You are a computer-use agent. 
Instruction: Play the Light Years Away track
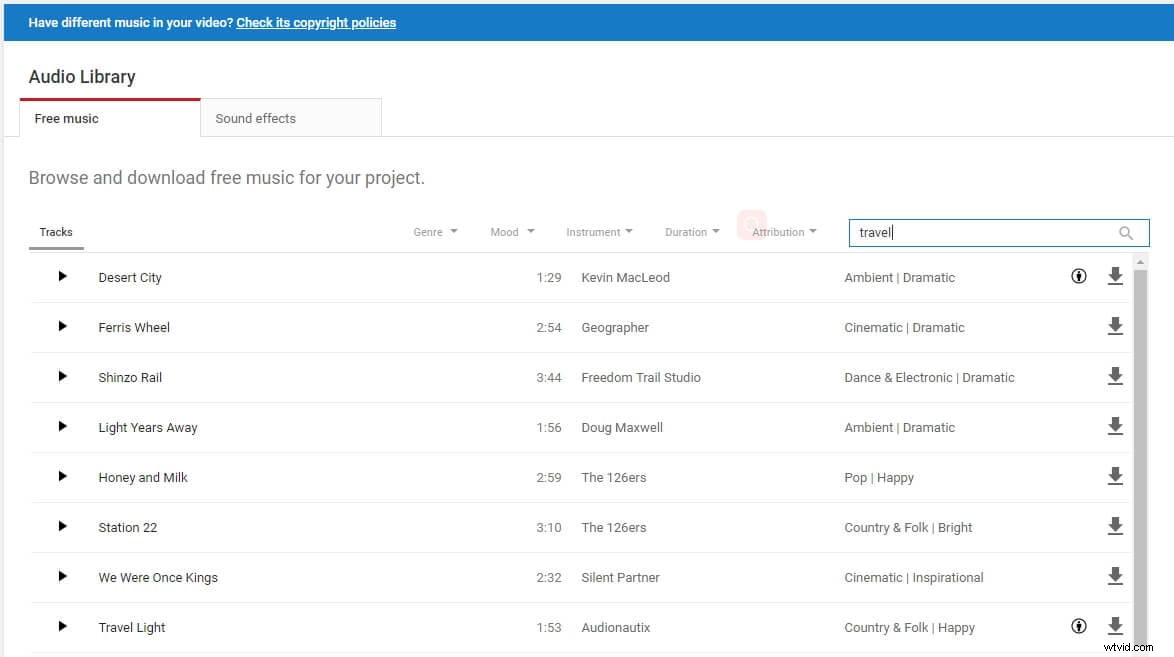pyautogui.click(x=62, y=426)
